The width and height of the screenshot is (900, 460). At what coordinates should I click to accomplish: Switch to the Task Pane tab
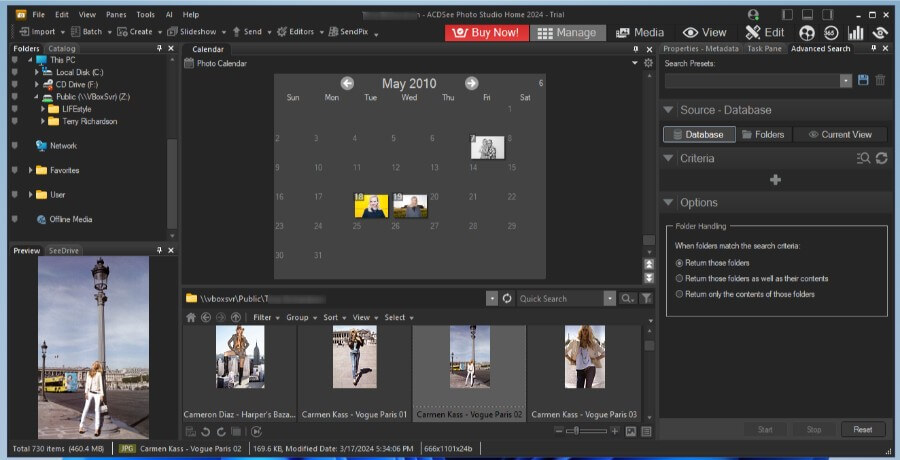coord(766,48)
